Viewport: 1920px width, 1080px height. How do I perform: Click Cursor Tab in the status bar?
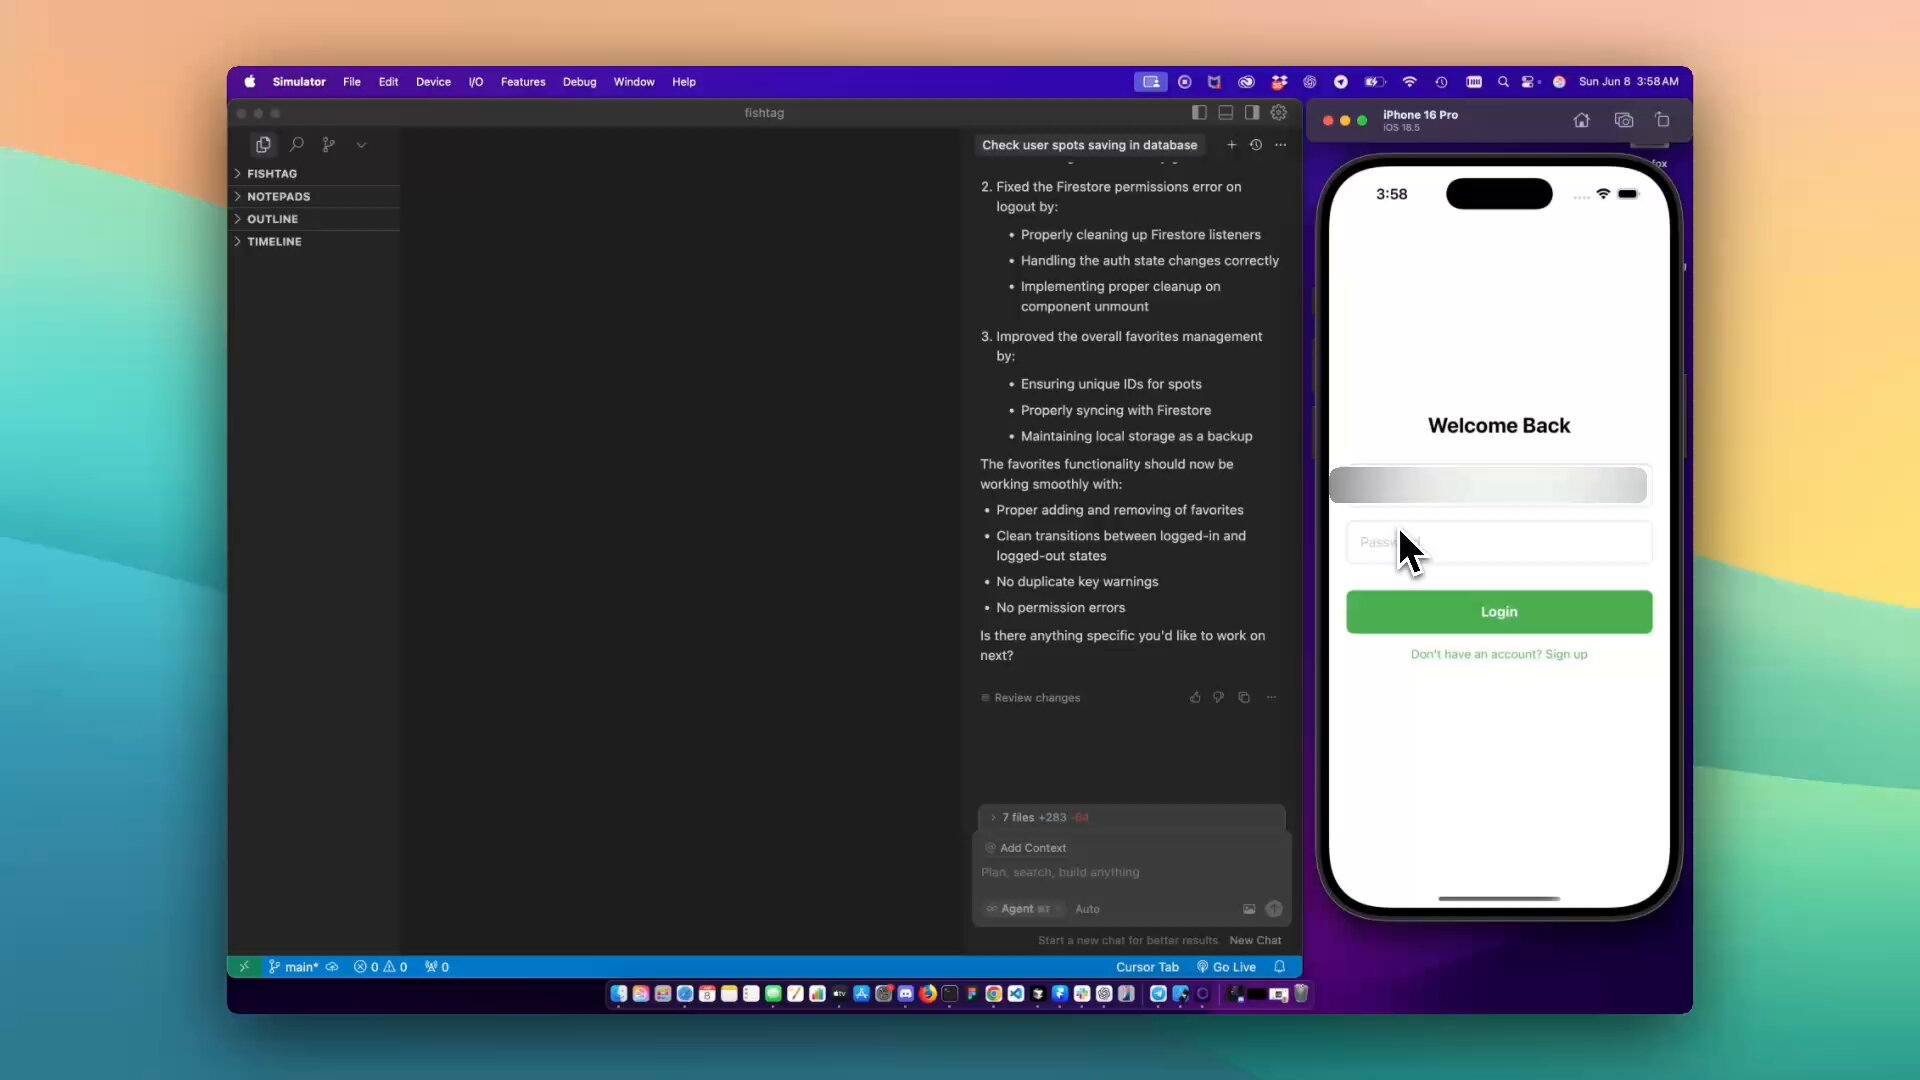coord(1147,967)
